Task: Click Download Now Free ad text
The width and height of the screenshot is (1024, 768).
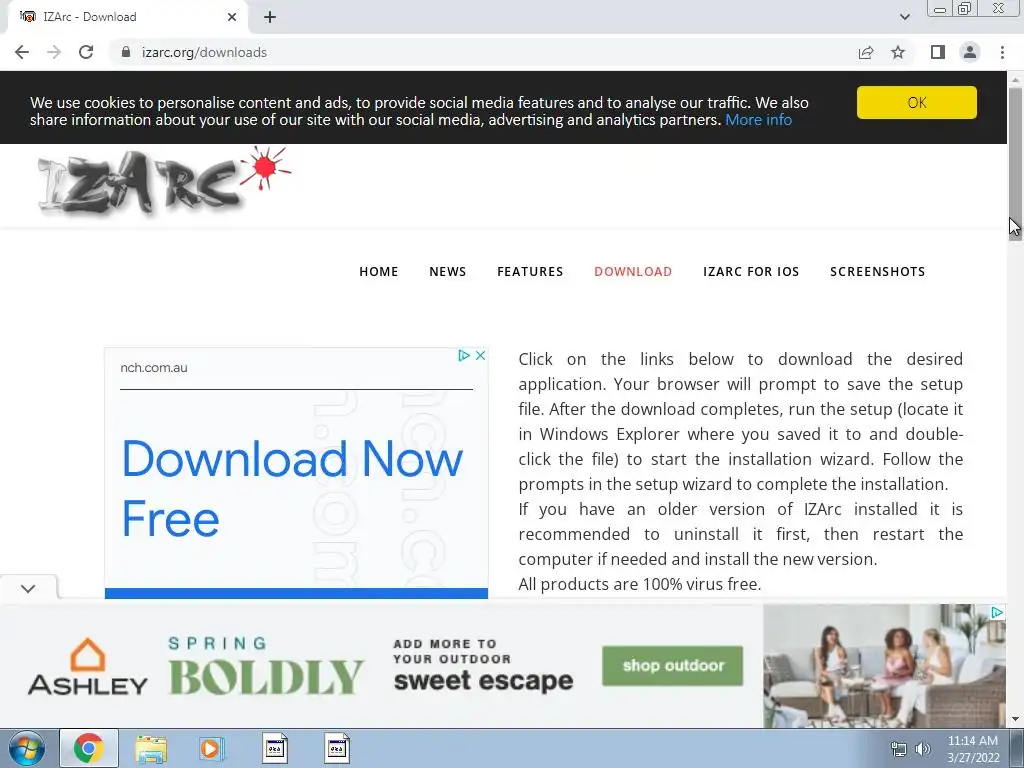Action: pyautogui.click(x=292, y=488)
